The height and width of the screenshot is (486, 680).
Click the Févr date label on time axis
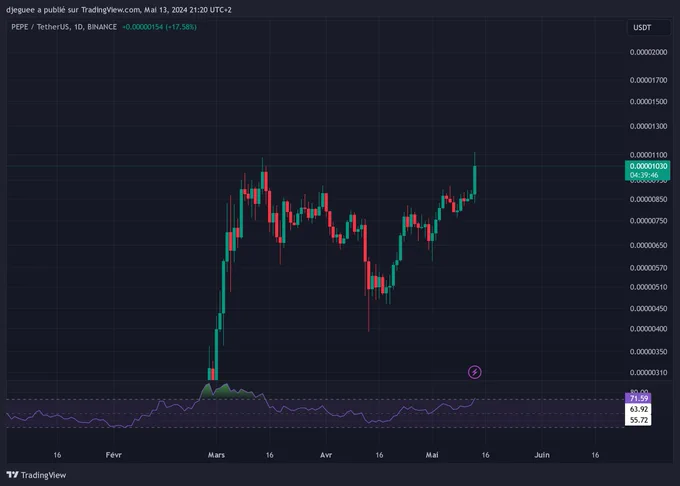(x=114, y=455)
